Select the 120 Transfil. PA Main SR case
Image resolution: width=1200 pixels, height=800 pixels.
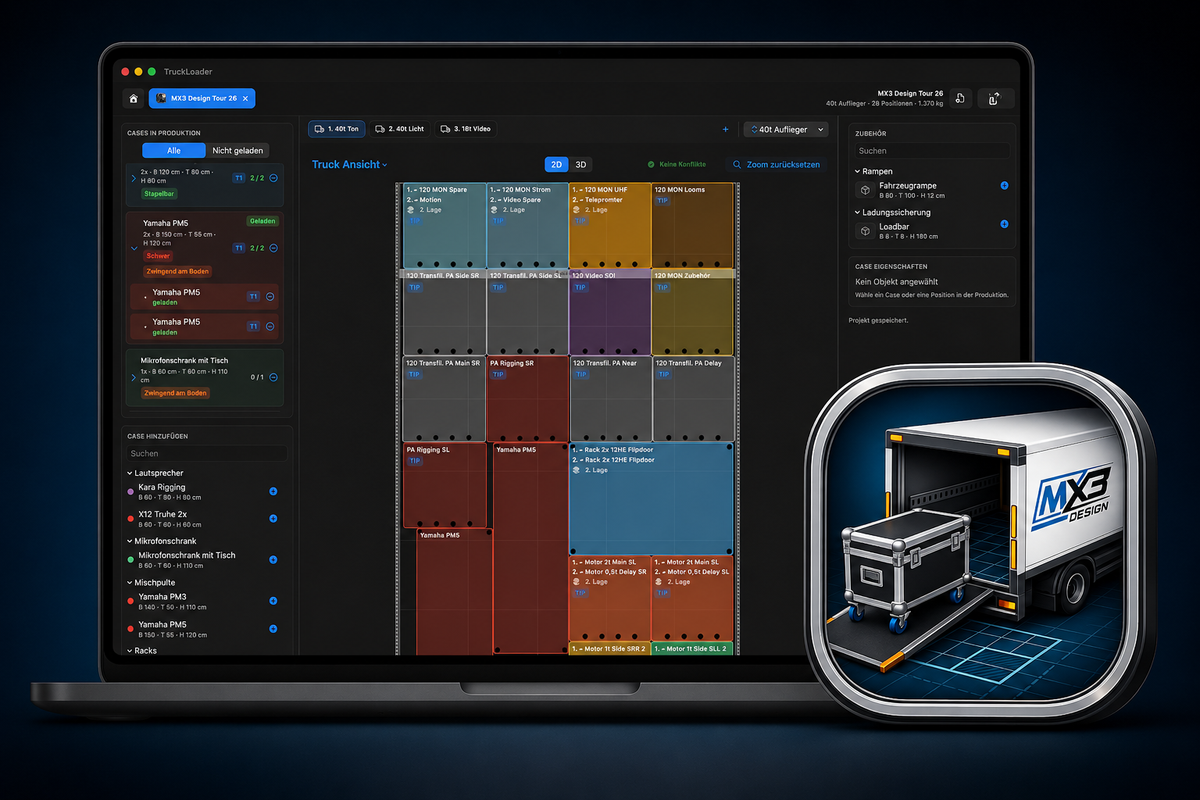(445, 399)
